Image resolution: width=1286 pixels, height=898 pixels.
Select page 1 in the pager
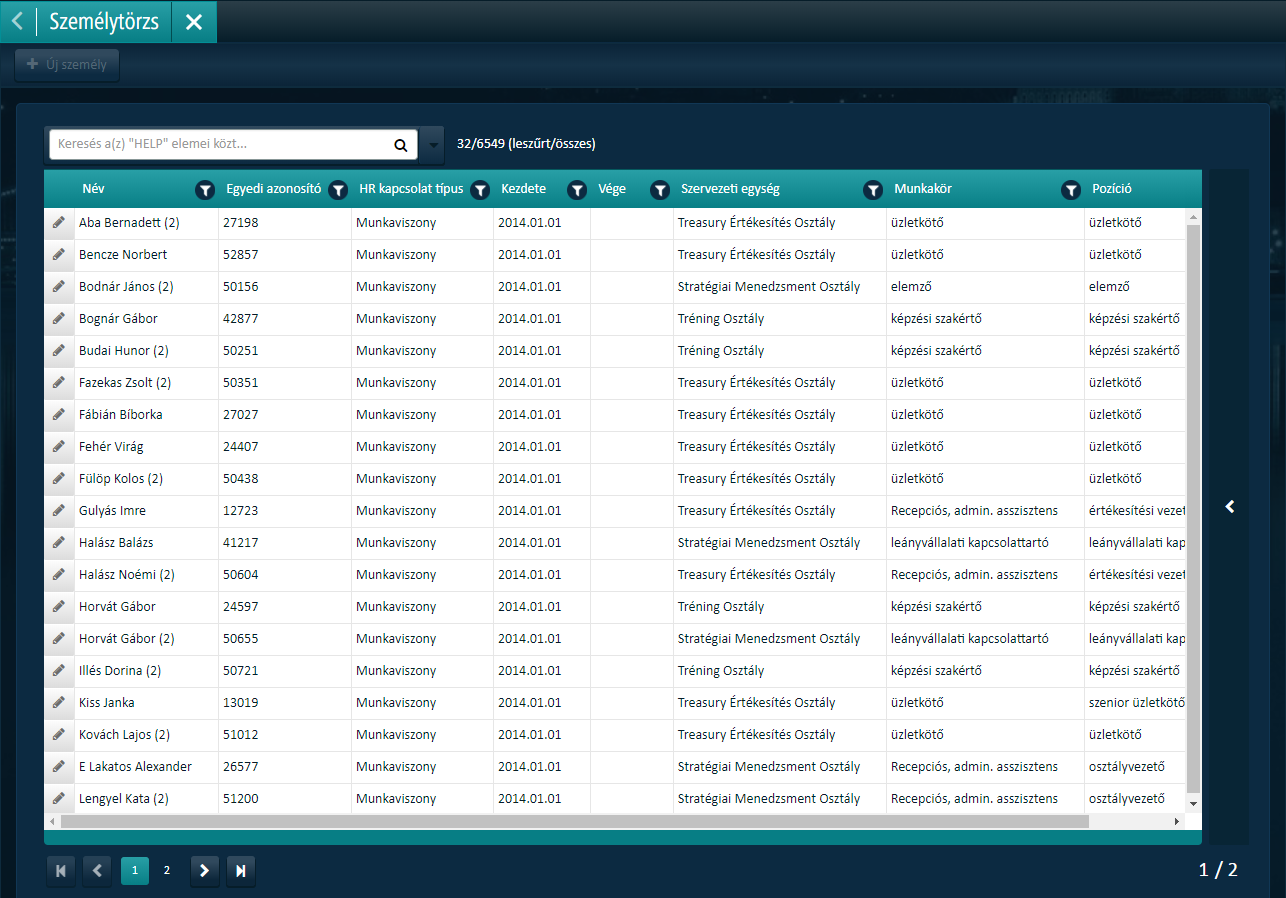(135, 871)
